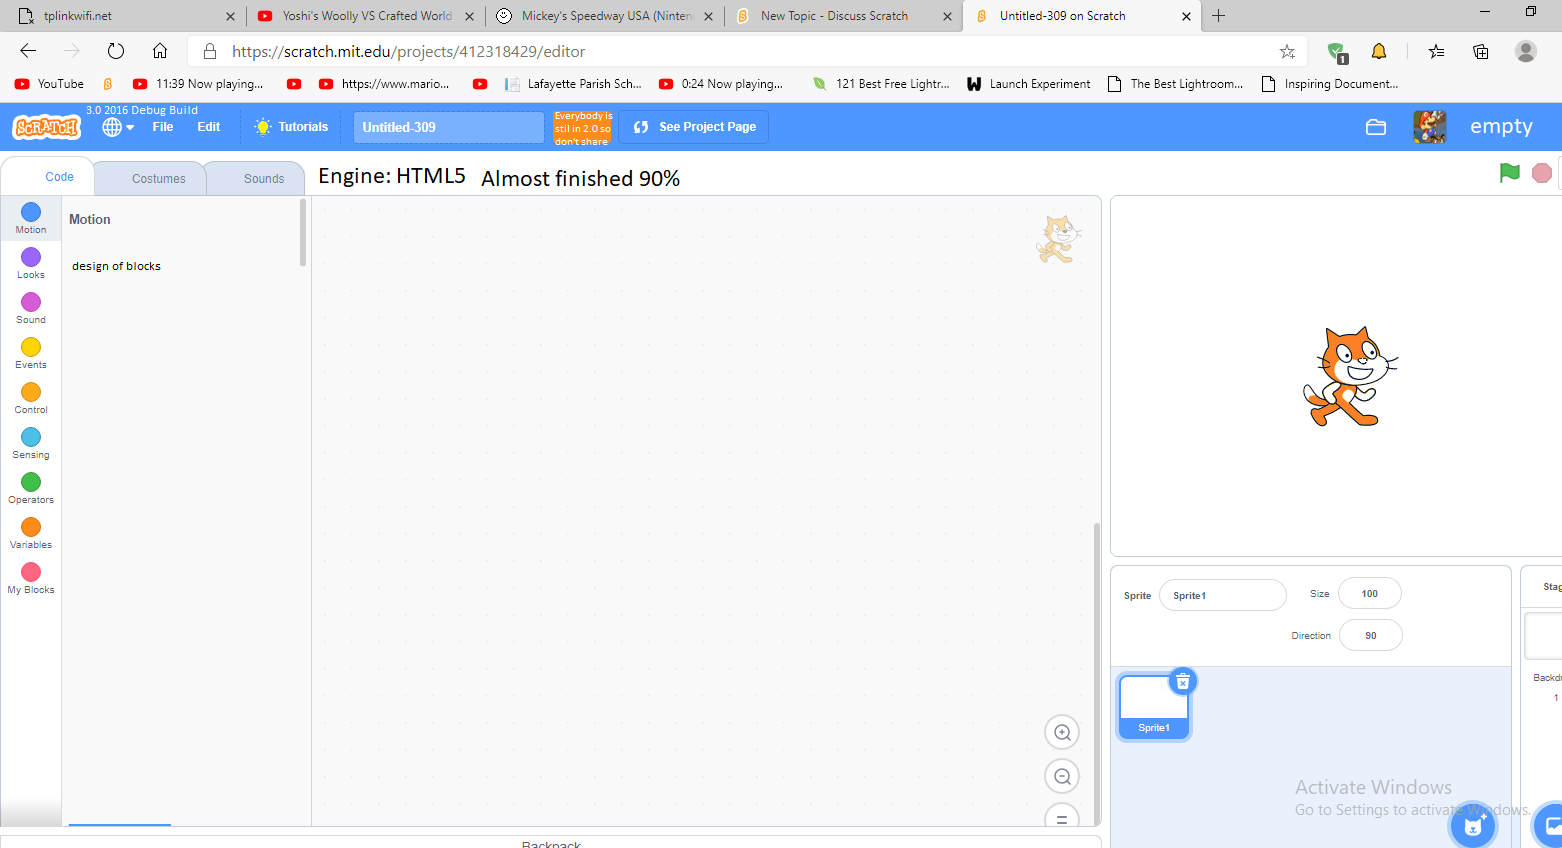Switch to the Costumes tab
The width and height of the screenshot is (1562, 848).
point(158,179)
